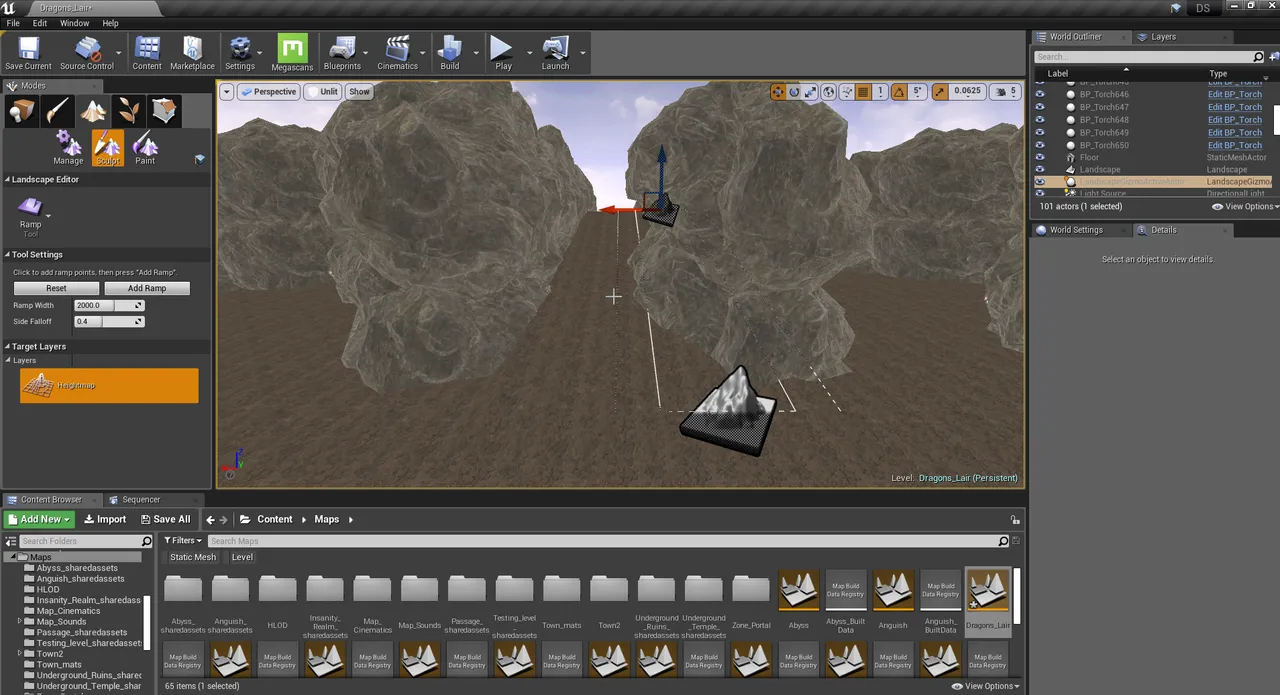1280x695 pixels.
Task: Expand the Town2 folder in tree
Action: (20, 654)
